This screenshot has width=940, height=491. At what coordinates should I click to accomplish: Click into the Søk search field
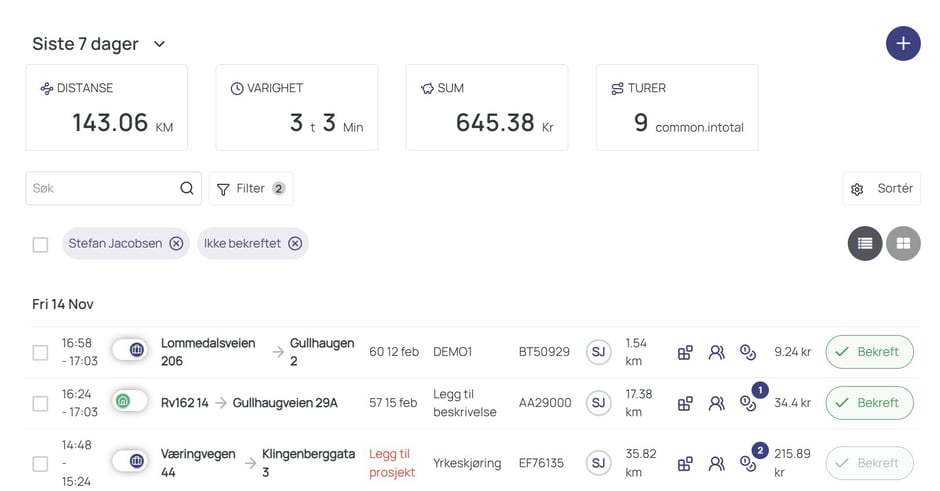pyautogui.click(x=100, y=188)
